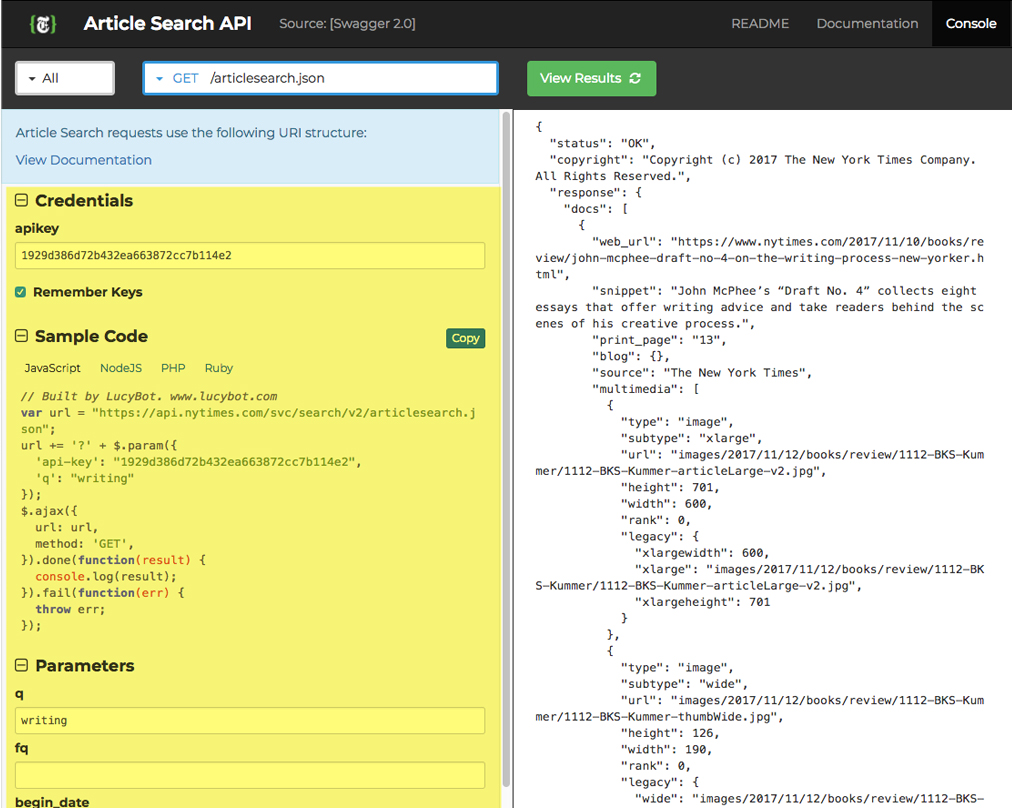Click the NYT logo icon in header

coord(42,24)
